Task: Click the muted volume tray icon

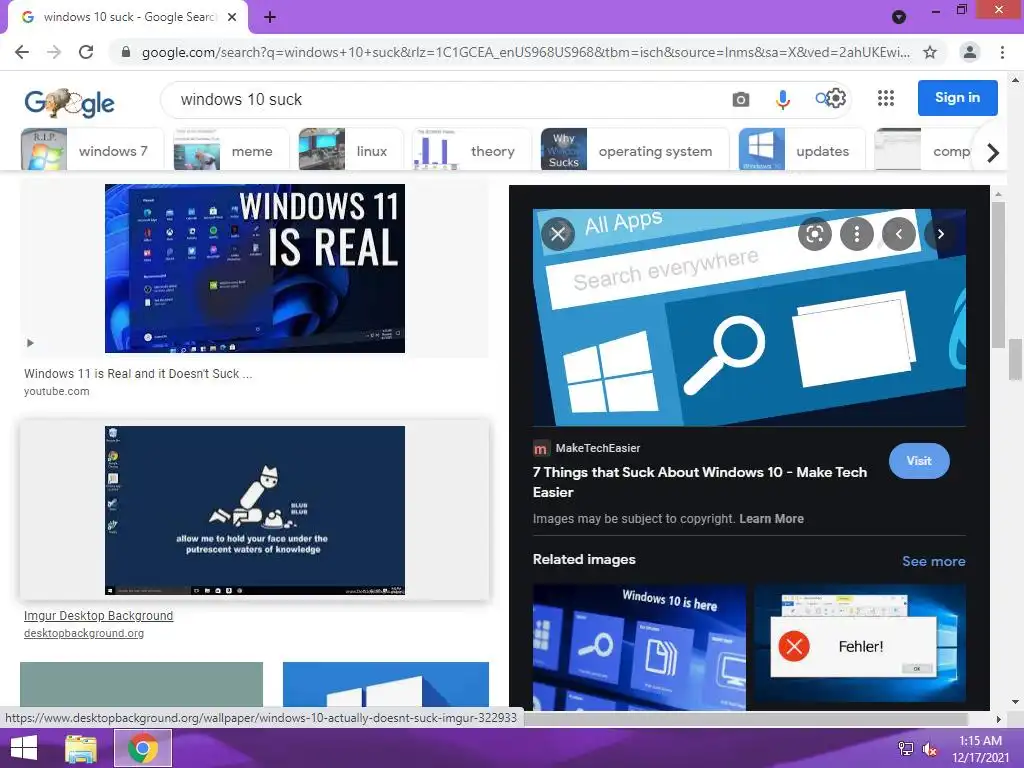Action: [x=929, y=749]
